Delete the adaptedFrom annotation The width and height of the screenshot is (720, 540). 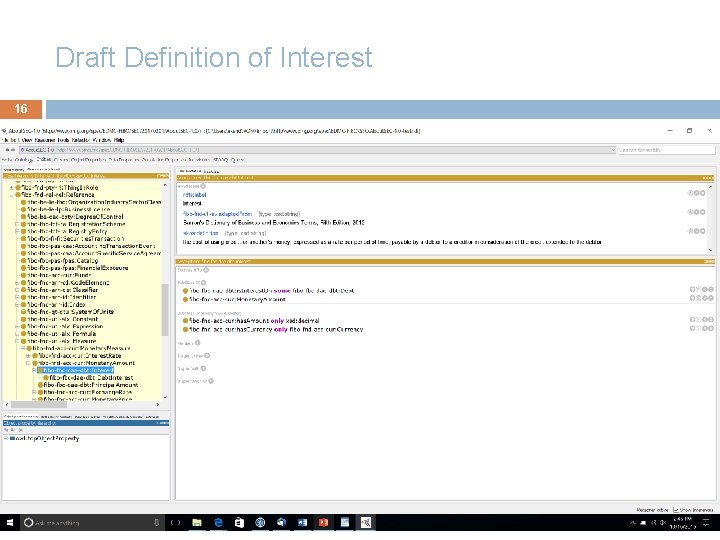click(697, 212)
